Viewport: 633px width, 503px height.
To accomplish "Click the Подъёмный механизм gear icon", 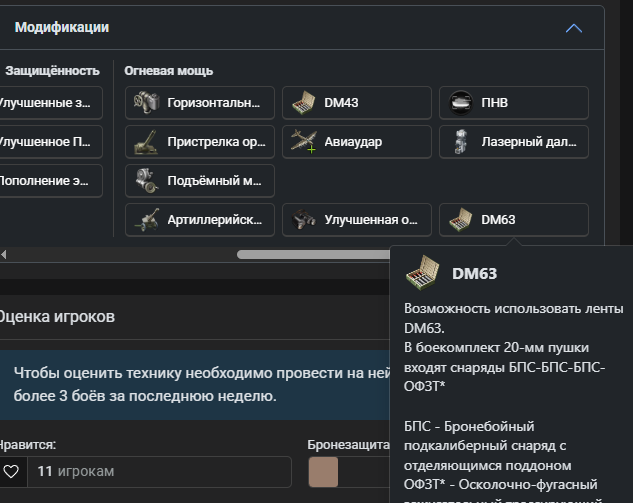I will (x=147, y=181).
